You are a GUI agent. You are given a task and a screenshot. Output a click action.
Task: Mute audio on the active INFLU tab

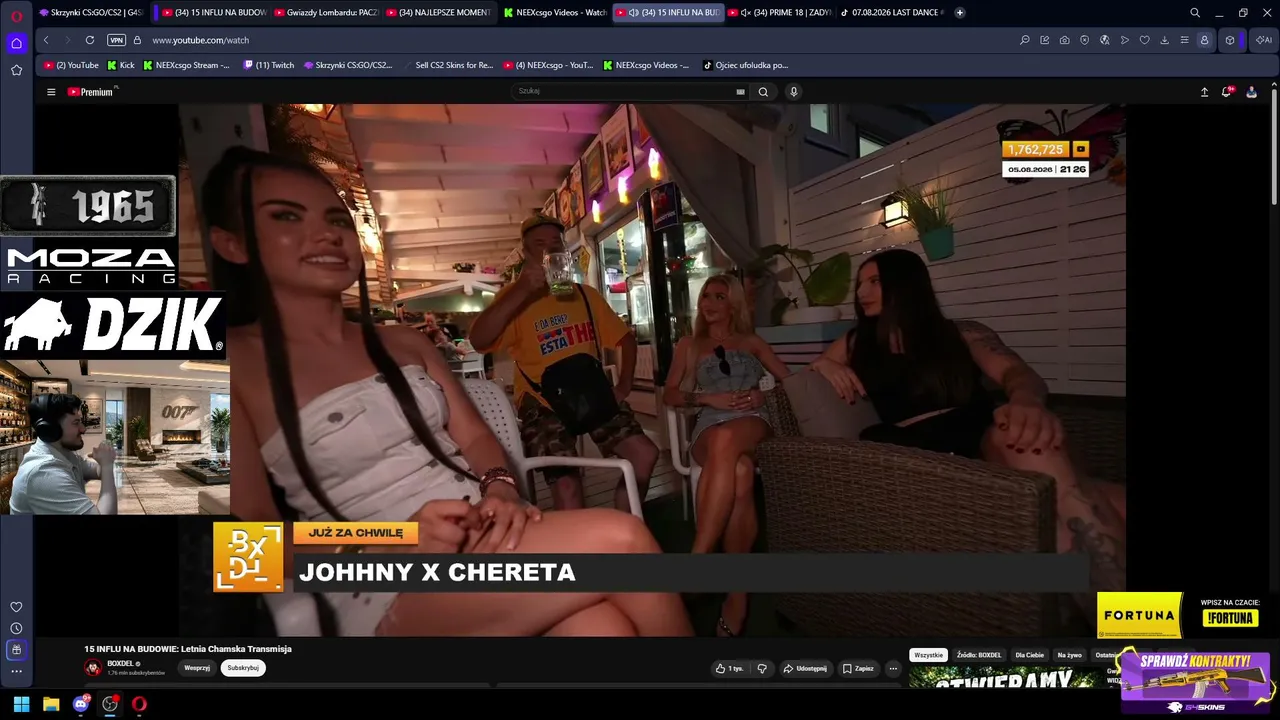pos(634,13)
